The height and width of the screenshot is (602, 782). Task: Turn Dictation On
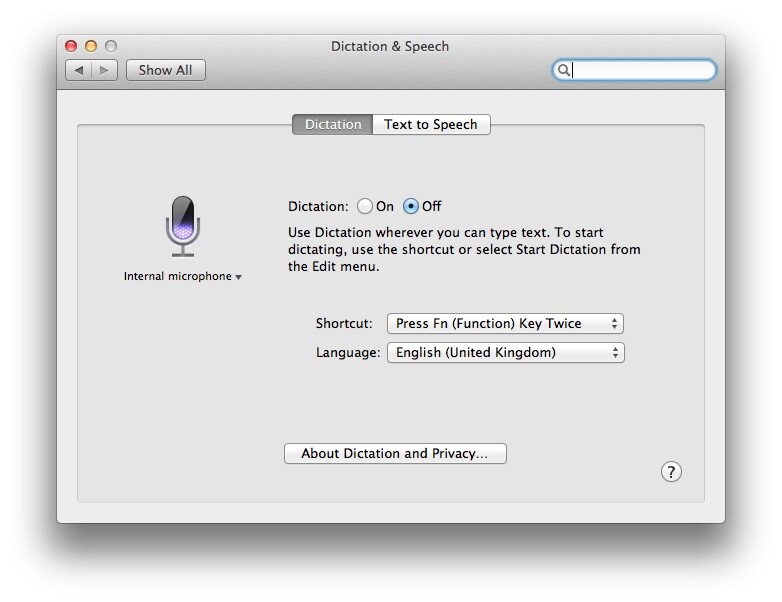pos(365,206)
